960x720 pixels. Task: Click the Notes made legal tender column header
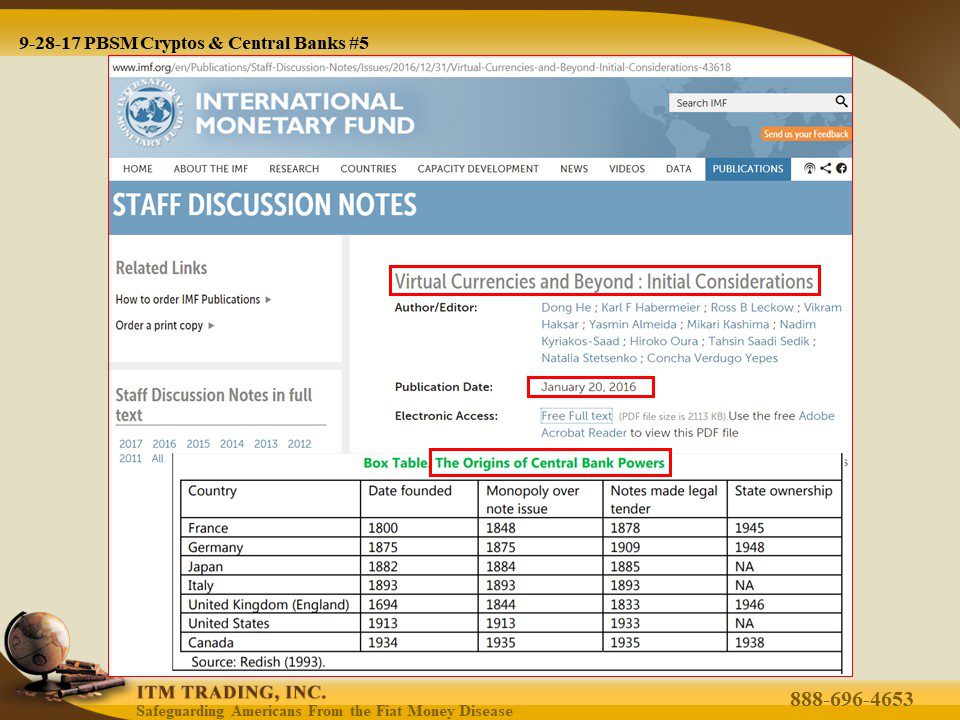(664, 500)
